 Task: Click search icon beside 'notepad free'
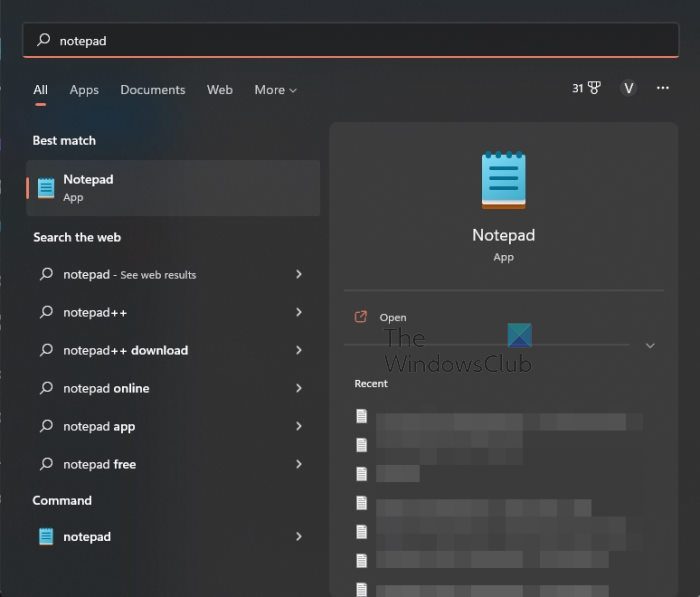46,463
